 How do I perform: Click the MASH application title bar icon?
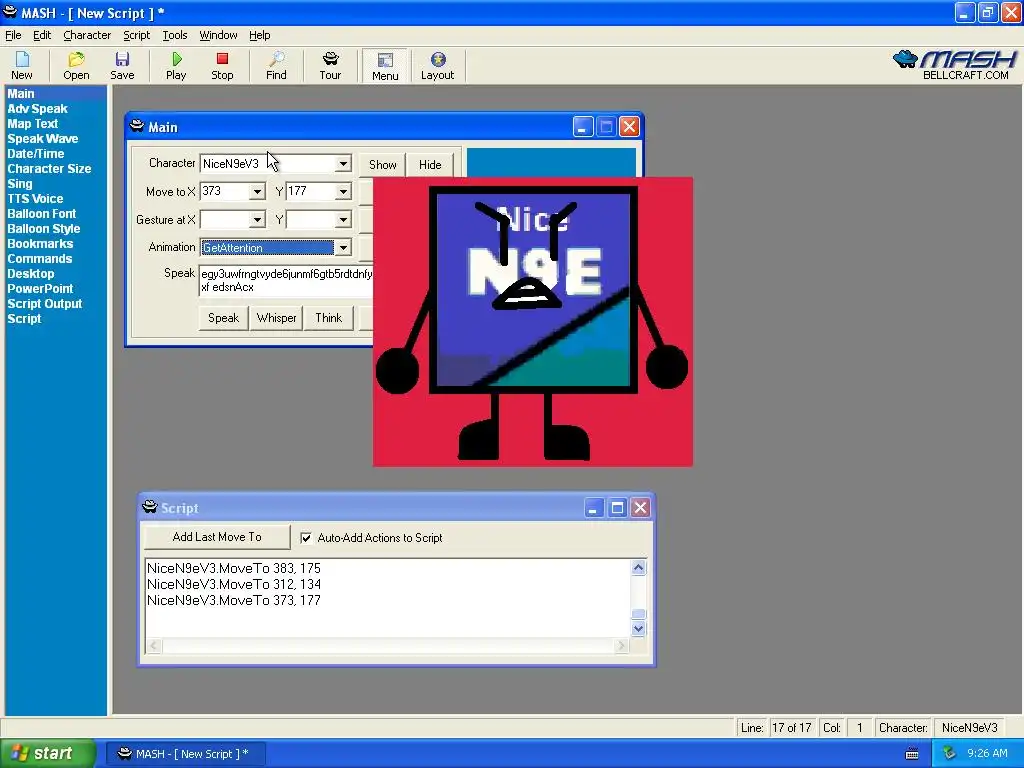(10, 12)
